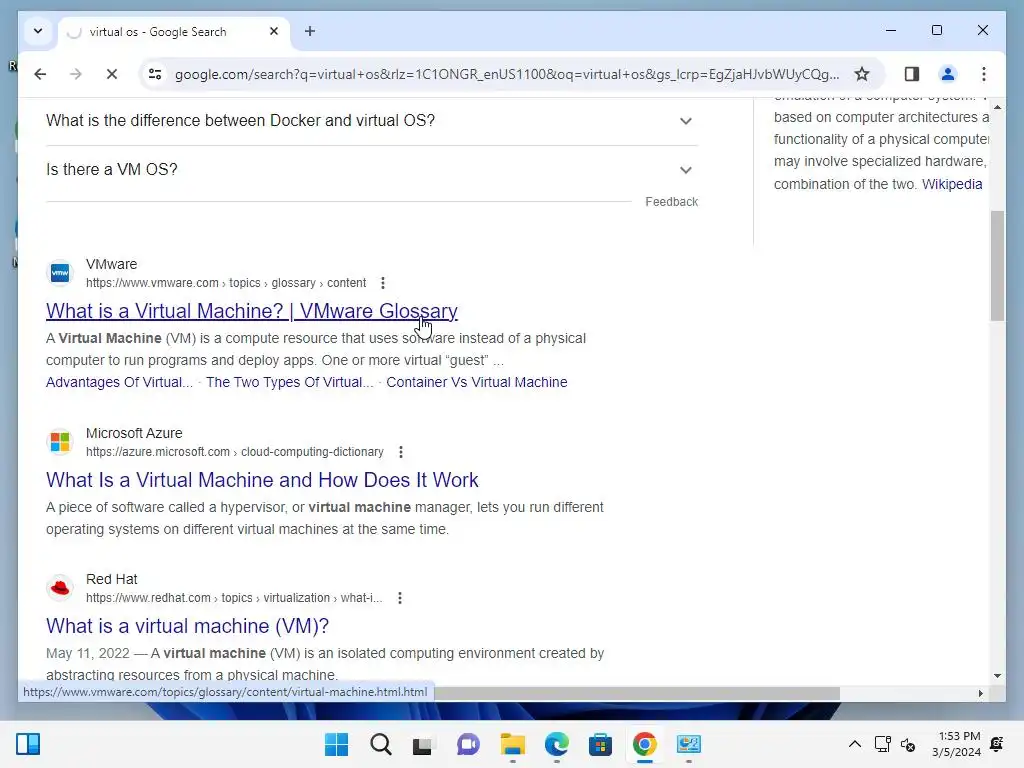Stop loading the page
This screenshot has height=768, width=1024.
[112, 74]
